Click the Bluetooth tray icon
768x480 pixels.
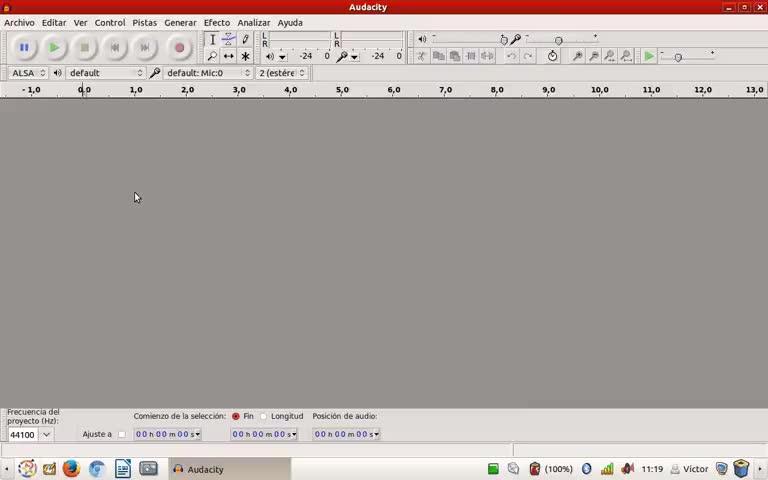click(x=586, y=469)
